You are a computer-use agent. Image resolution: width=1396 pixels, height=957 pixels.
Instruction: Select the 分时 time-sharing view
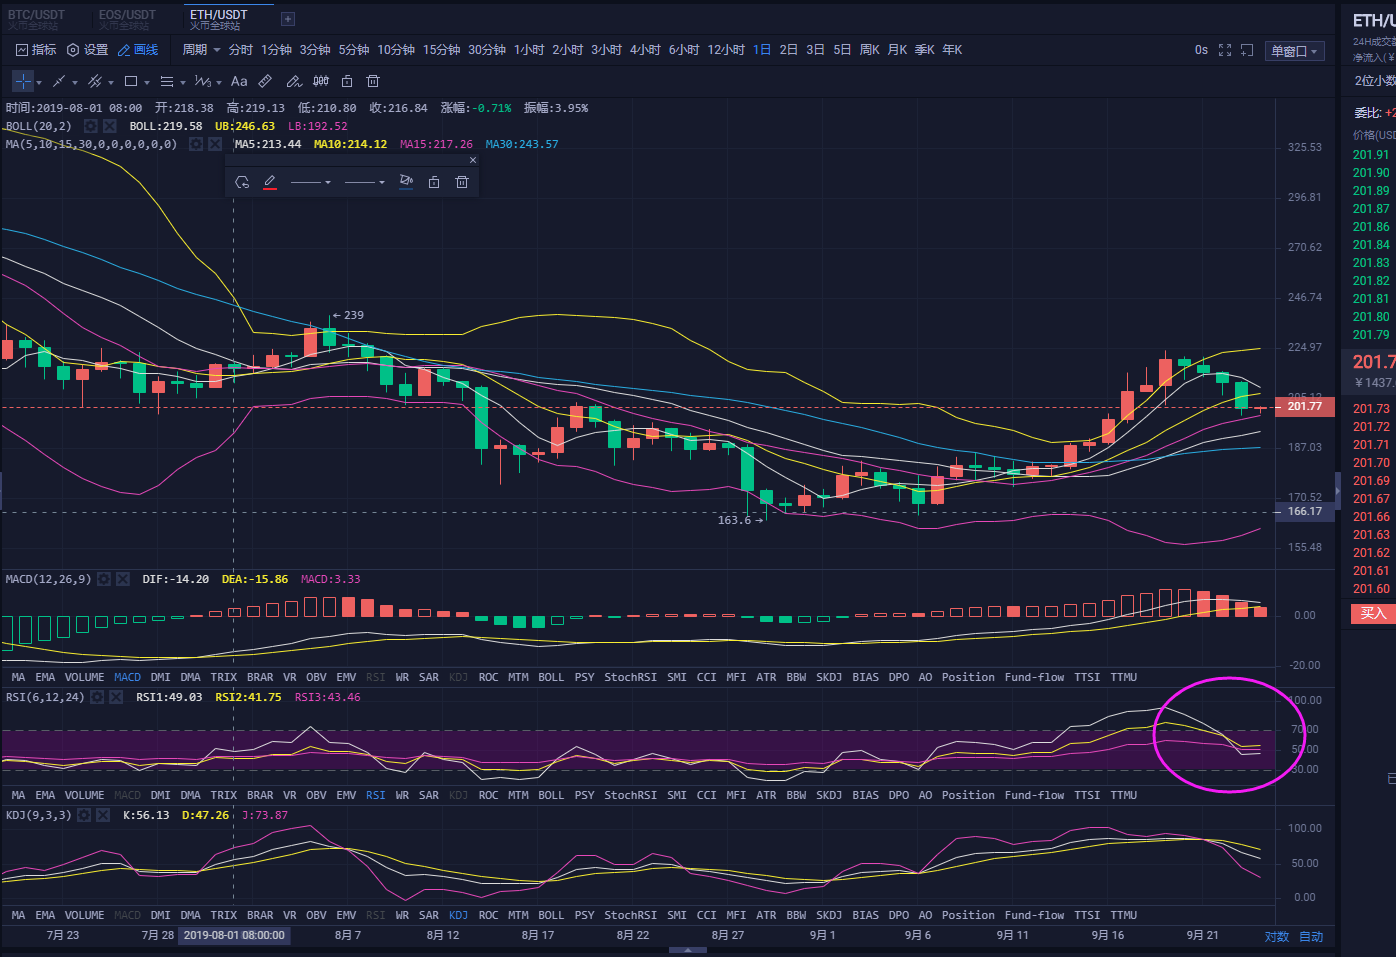[x=240, y=50]
